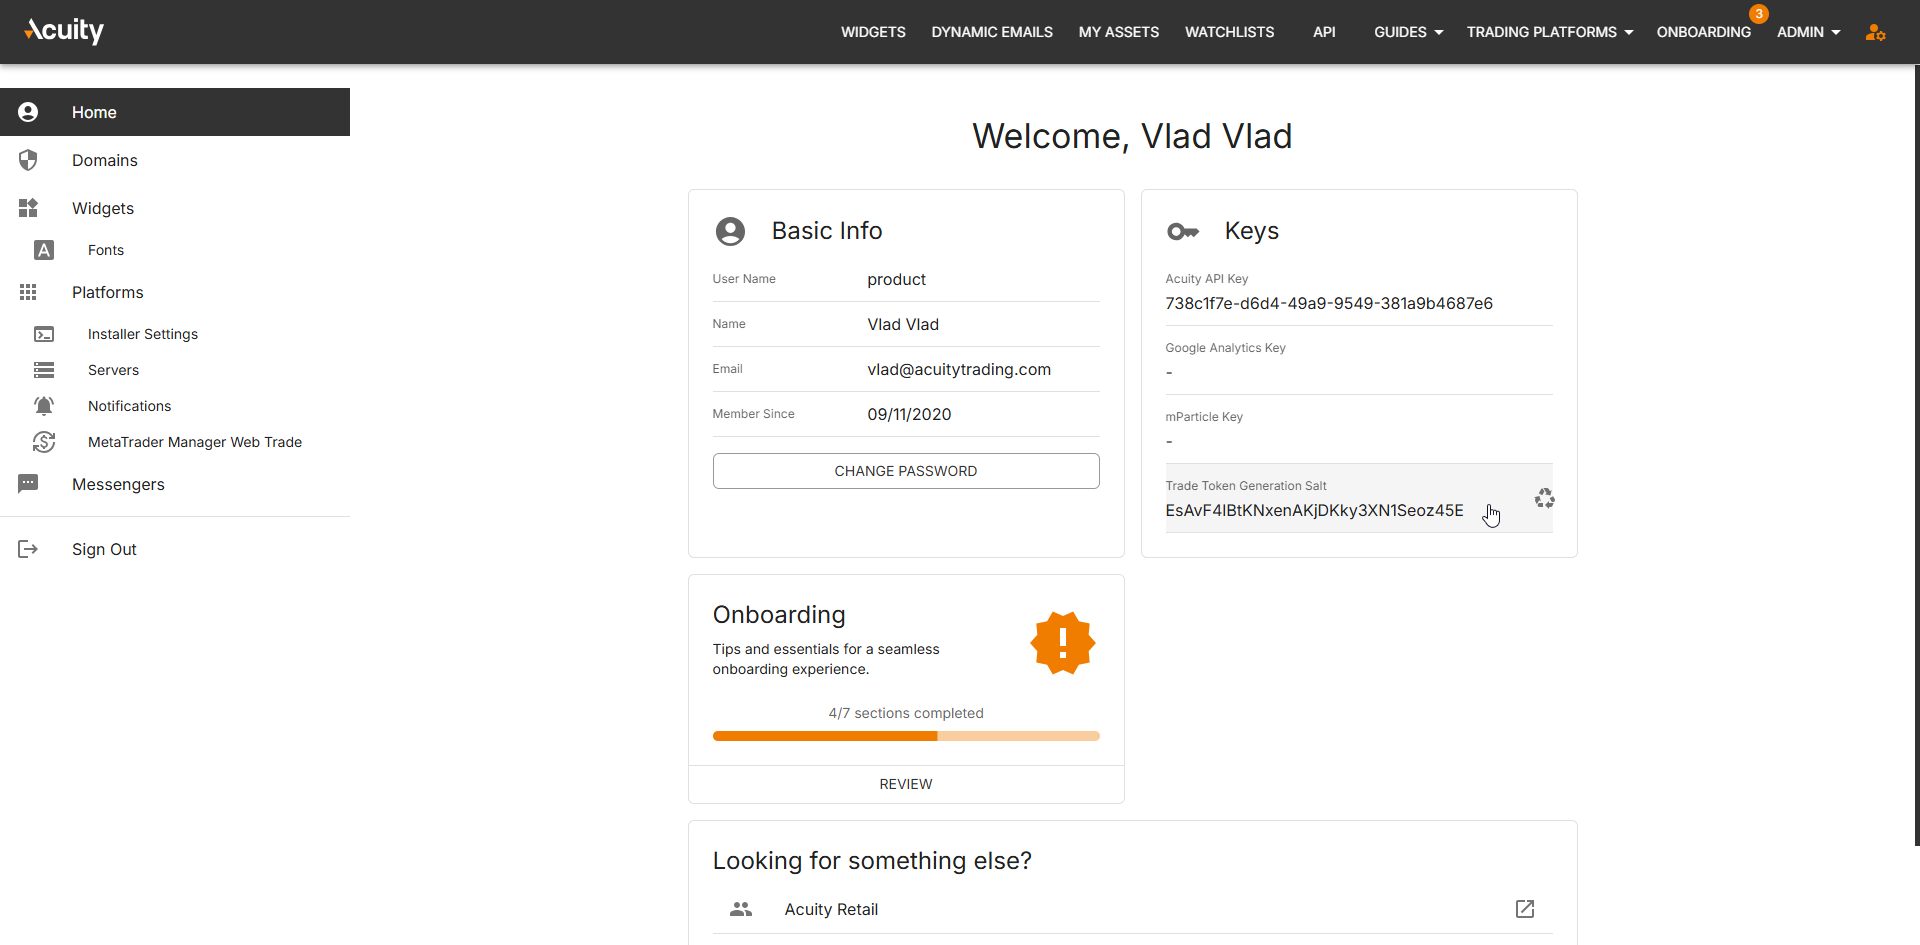Click the Looking for something else? heading

[872, 861]
